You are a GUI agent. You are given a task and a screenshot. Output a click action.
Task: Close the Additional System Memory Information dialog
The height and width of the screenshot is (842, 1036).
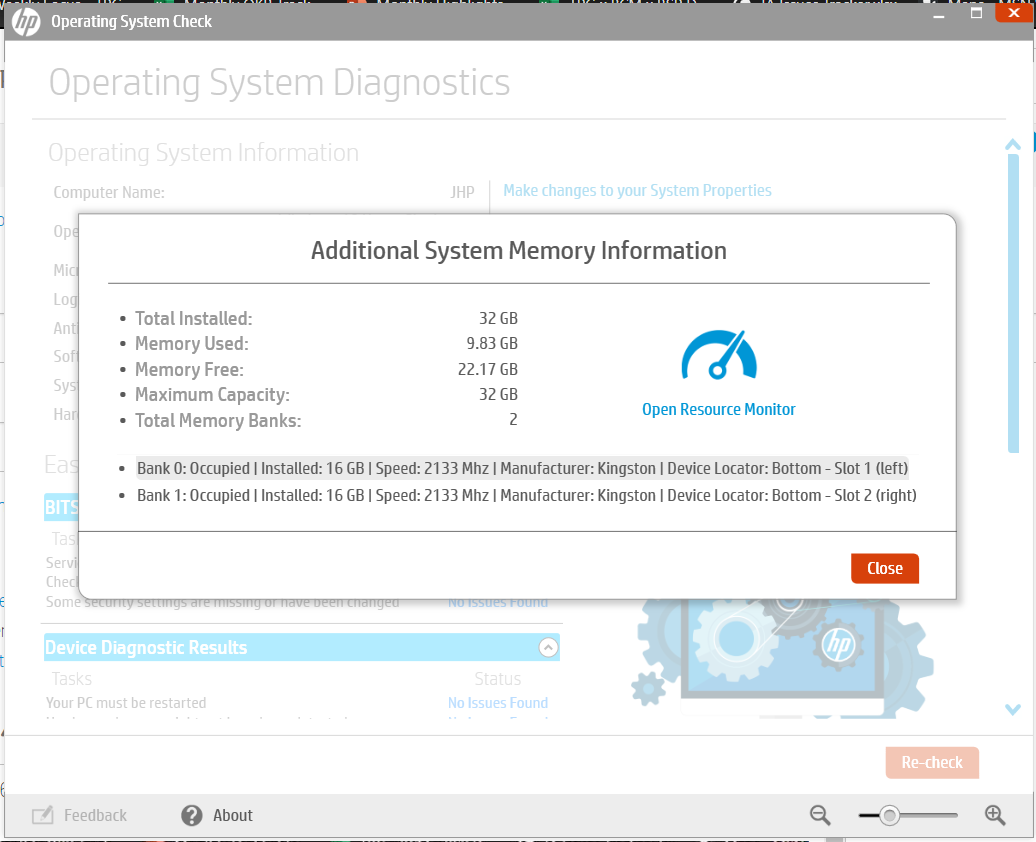tap(884, 567)
